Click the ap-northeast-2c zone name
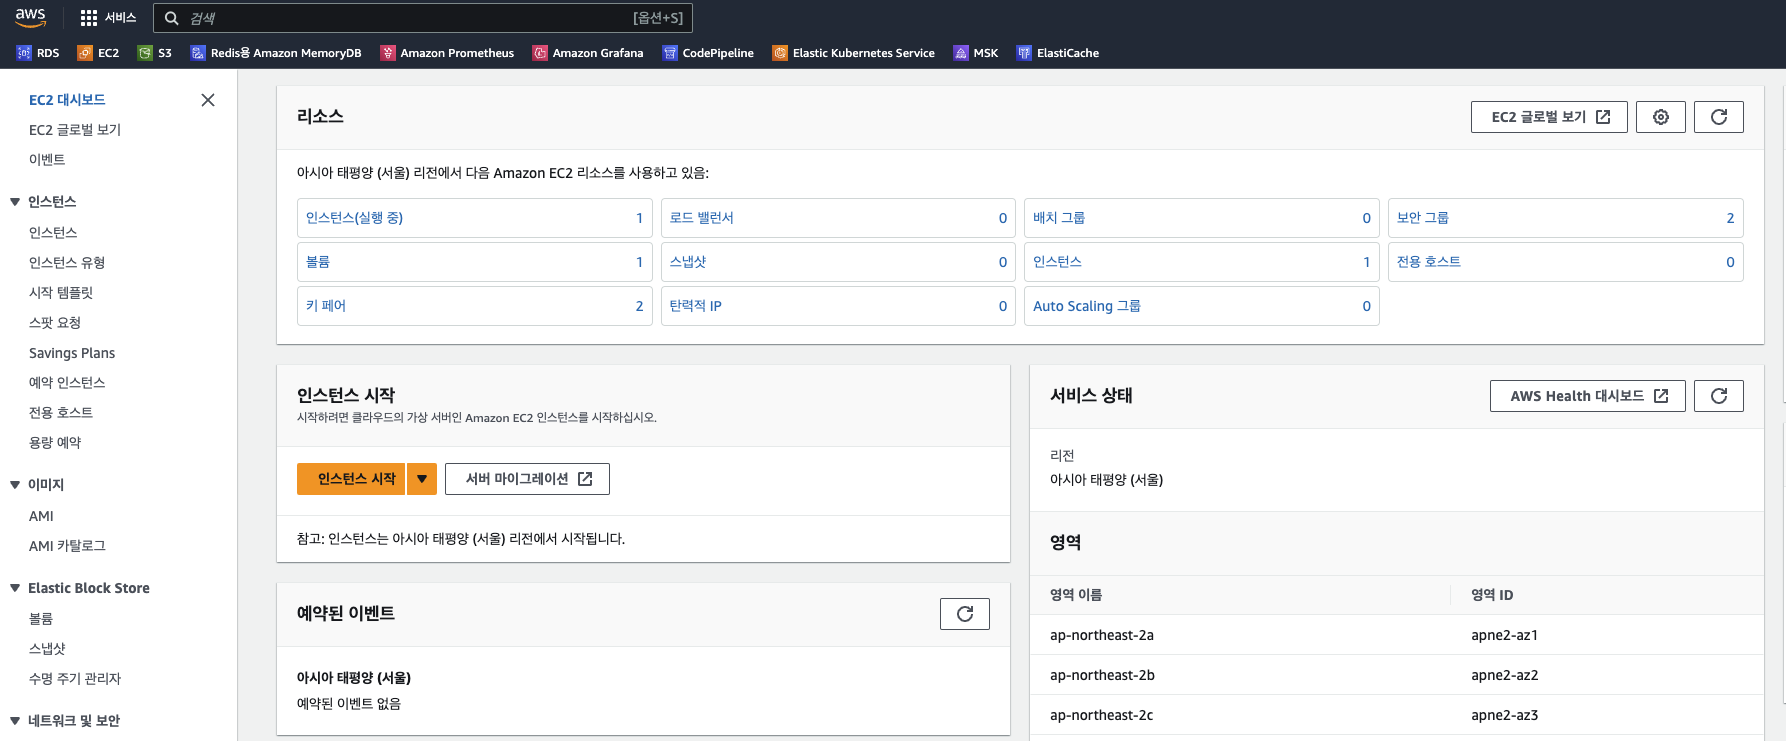The width and height of the screenshot is (1786, 741). [x=1102, y=715]
